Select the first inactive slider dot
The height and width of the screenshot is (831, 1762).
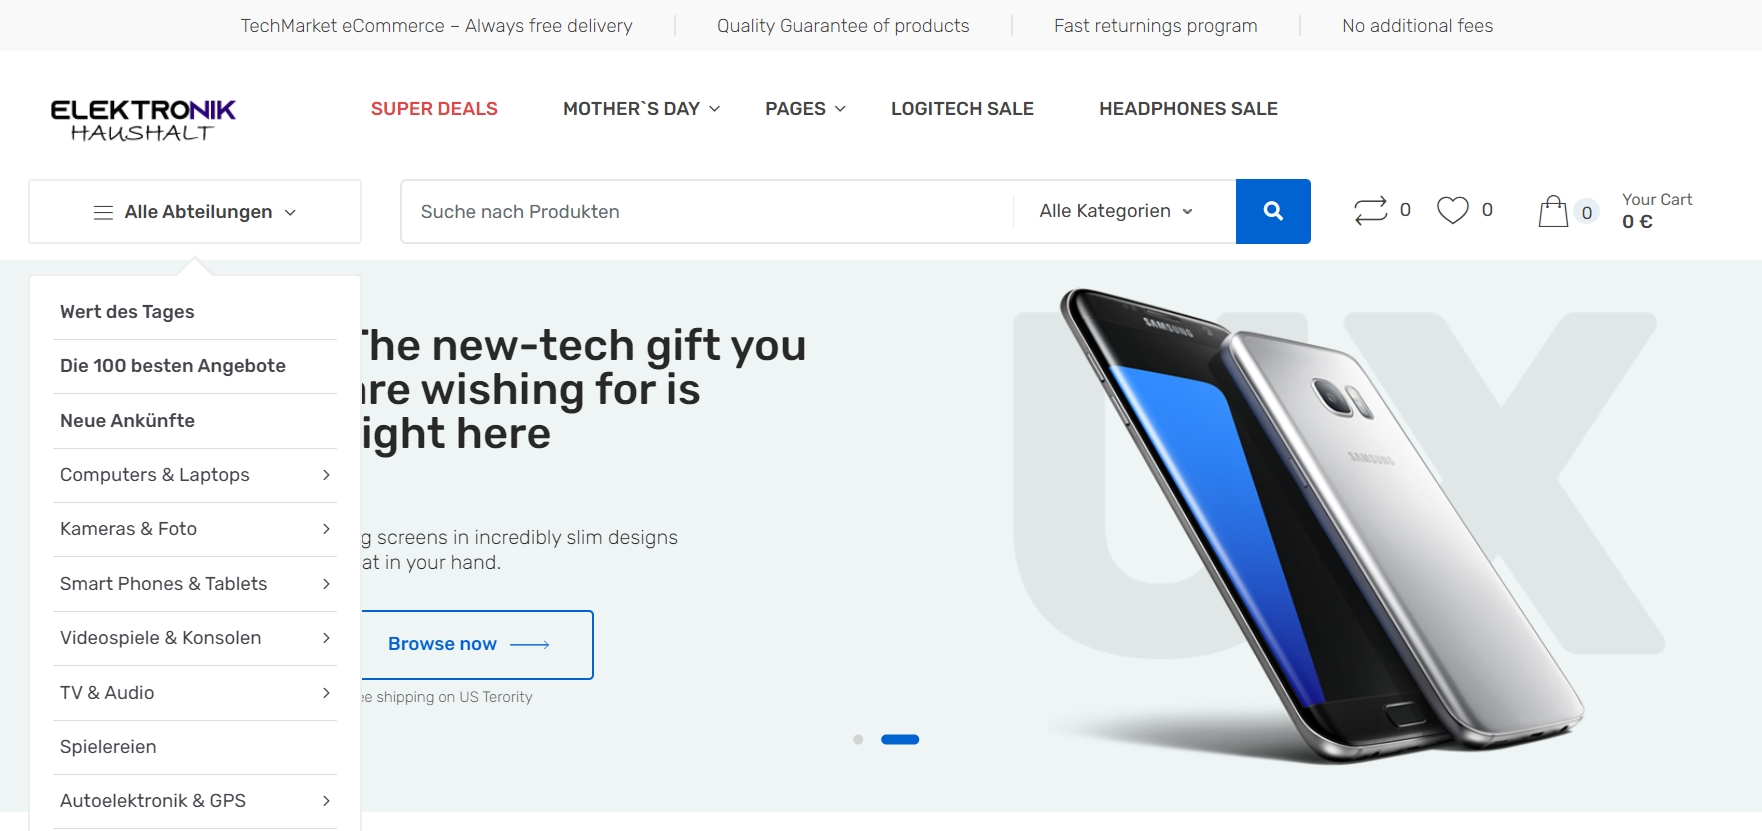point(858,740)
